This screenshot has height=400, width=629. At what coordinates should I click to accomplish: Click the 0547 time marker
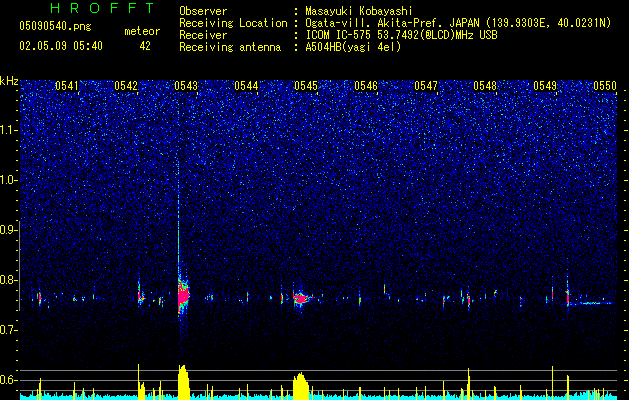[x=426, y=85]
